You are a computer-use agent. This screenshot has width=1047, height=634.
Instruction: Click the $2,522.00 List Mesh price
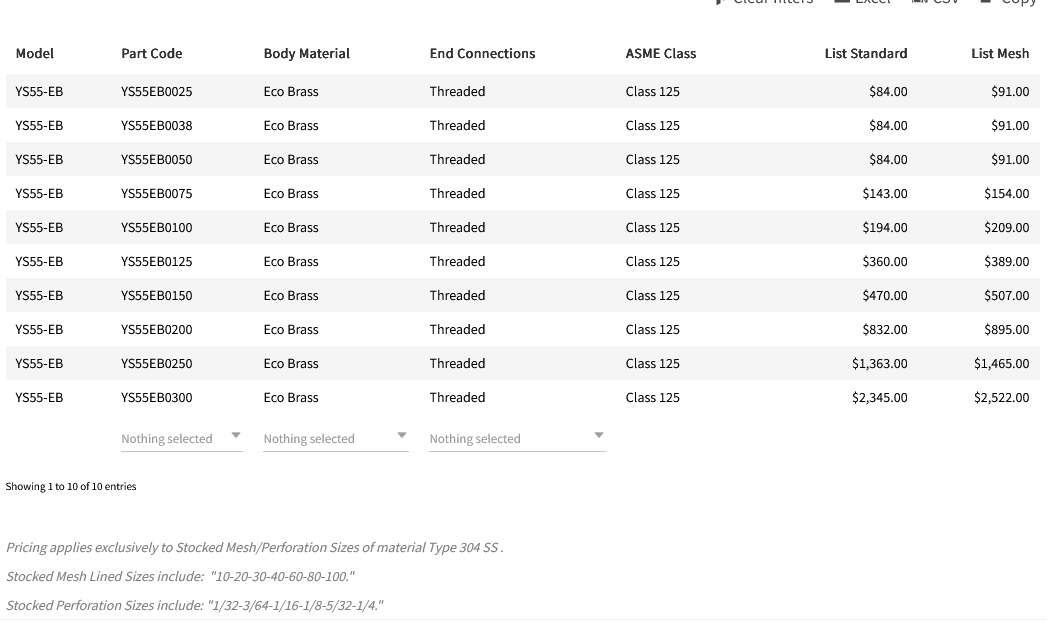pos(1001,398)
